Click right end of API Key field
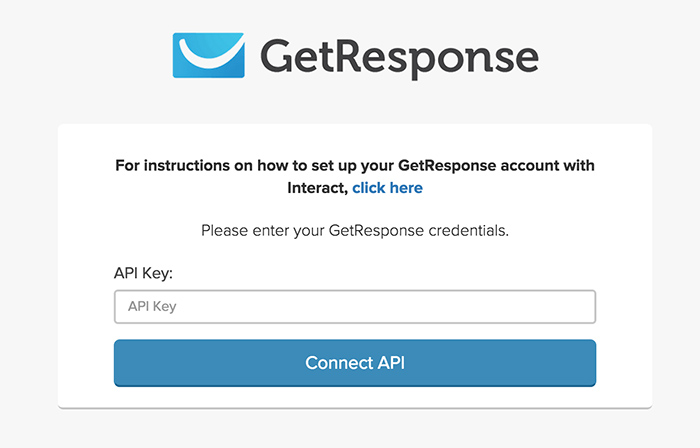The image size is (700, 448). pos(580,307)
